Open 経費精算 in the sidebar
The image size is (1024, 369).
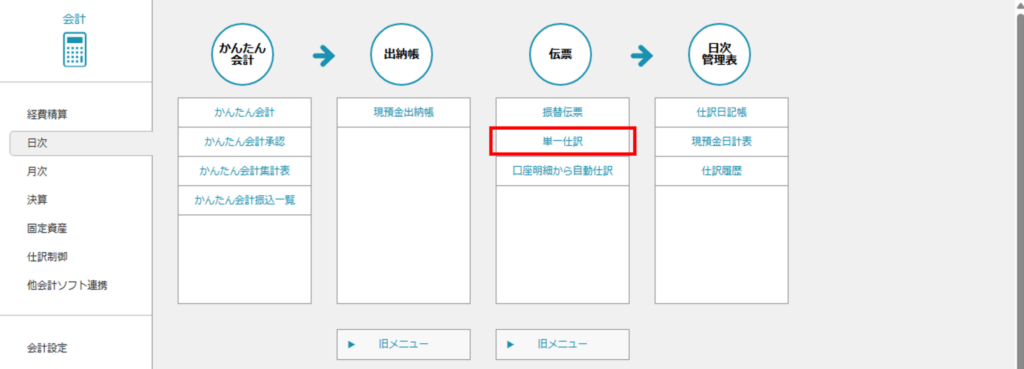[x=47, y=115]
